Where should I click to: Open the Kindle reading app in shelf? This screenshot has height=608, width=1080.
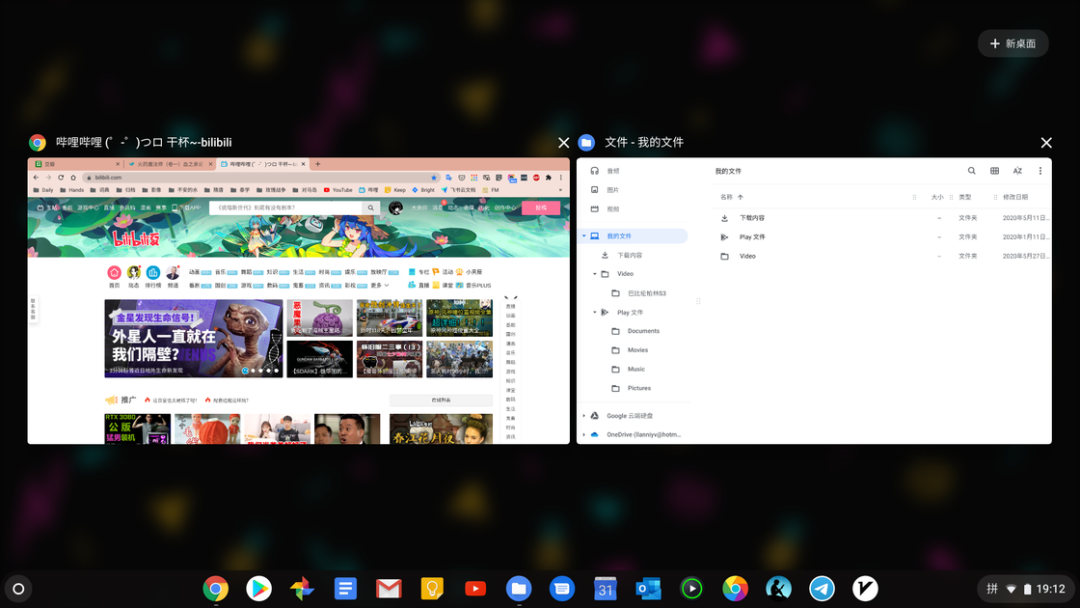778,589
